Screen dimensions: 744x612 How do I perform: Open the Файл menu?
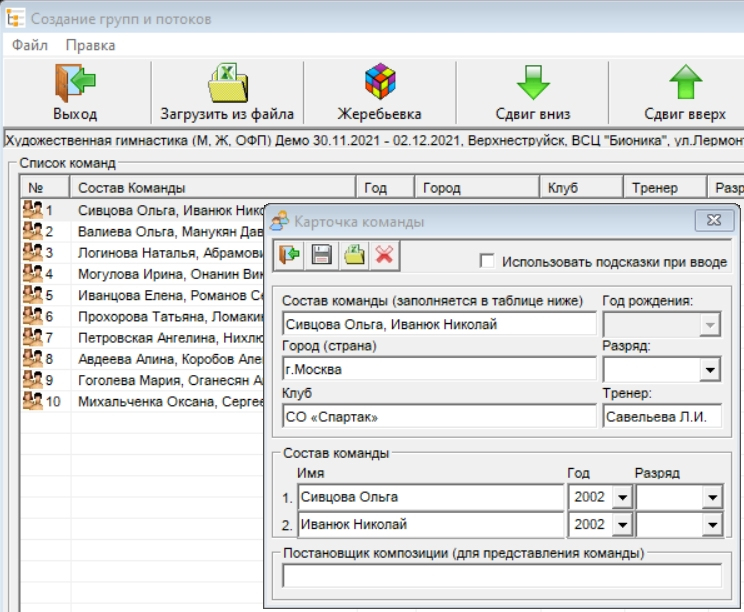tap(30, 45)
